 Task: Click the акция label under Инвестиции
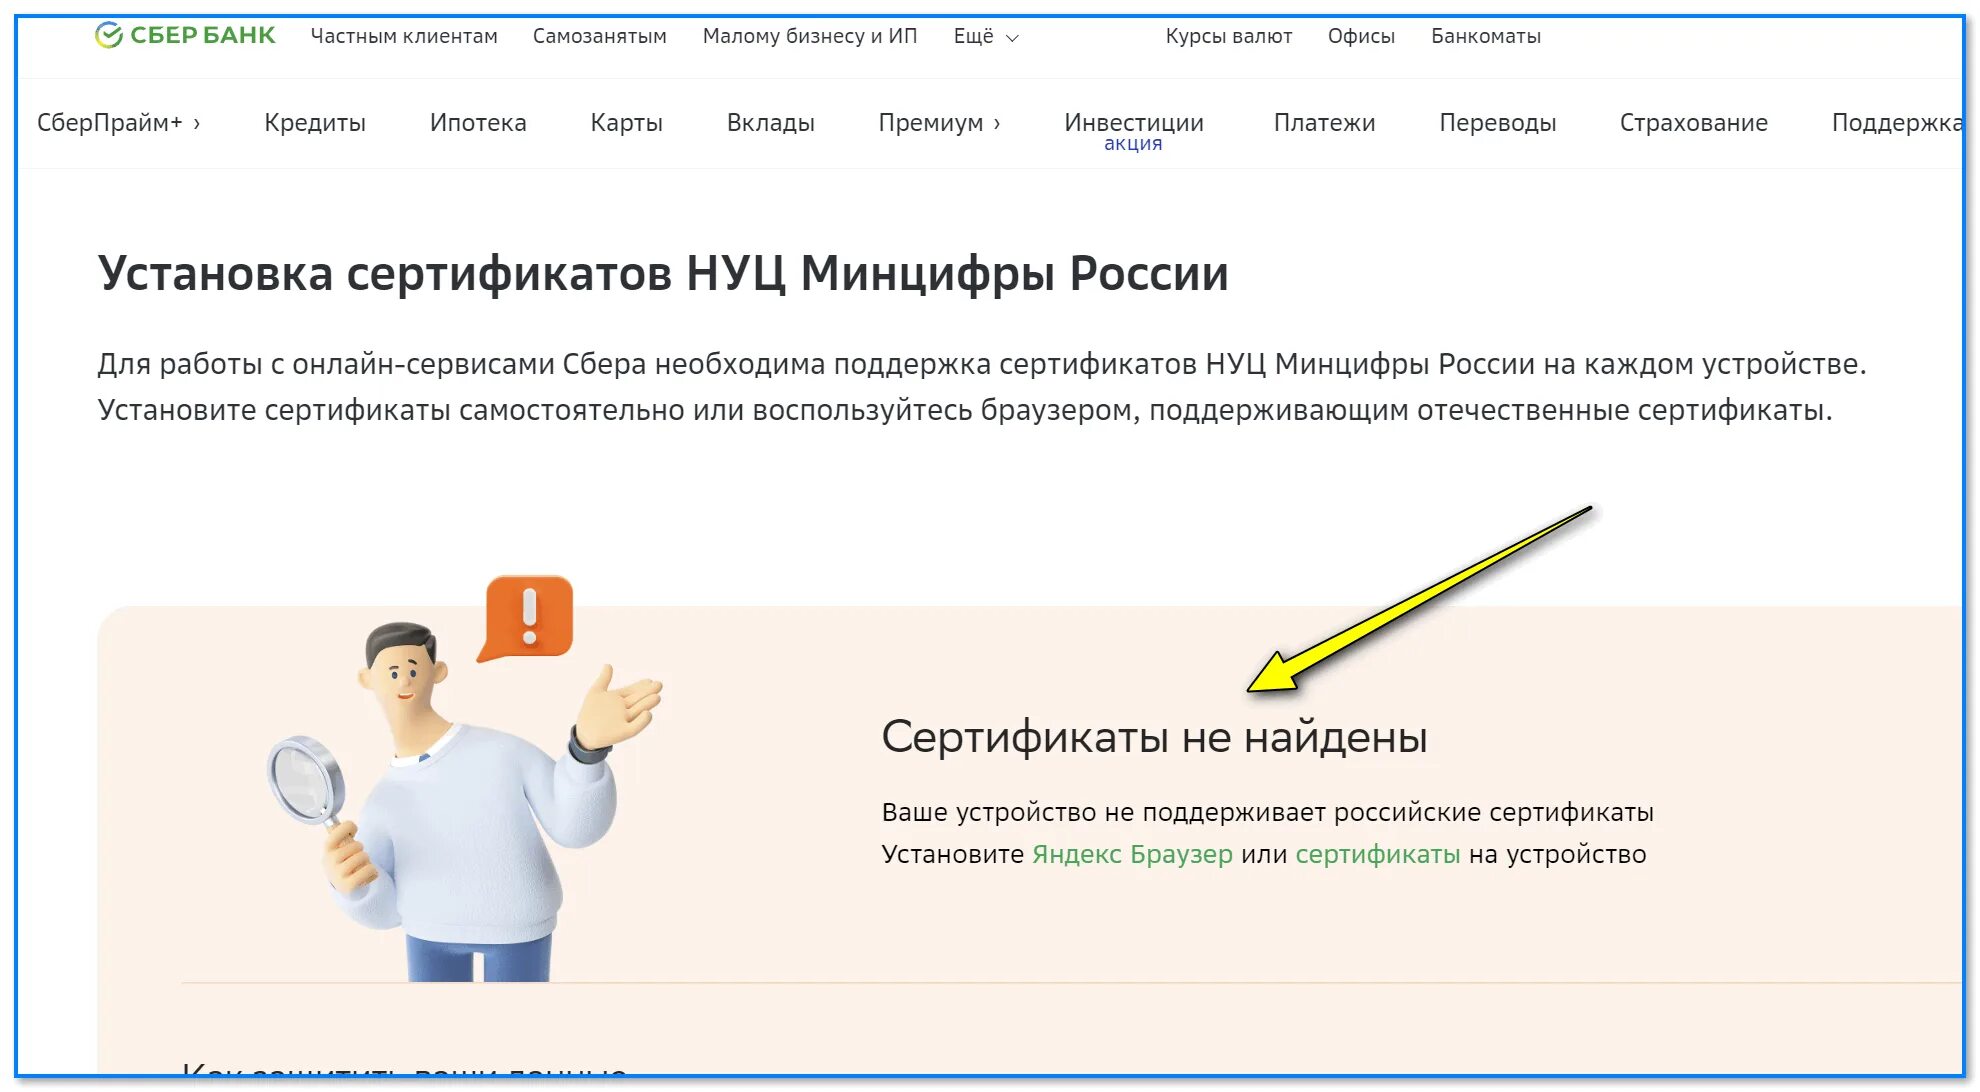coord(1133,144)
